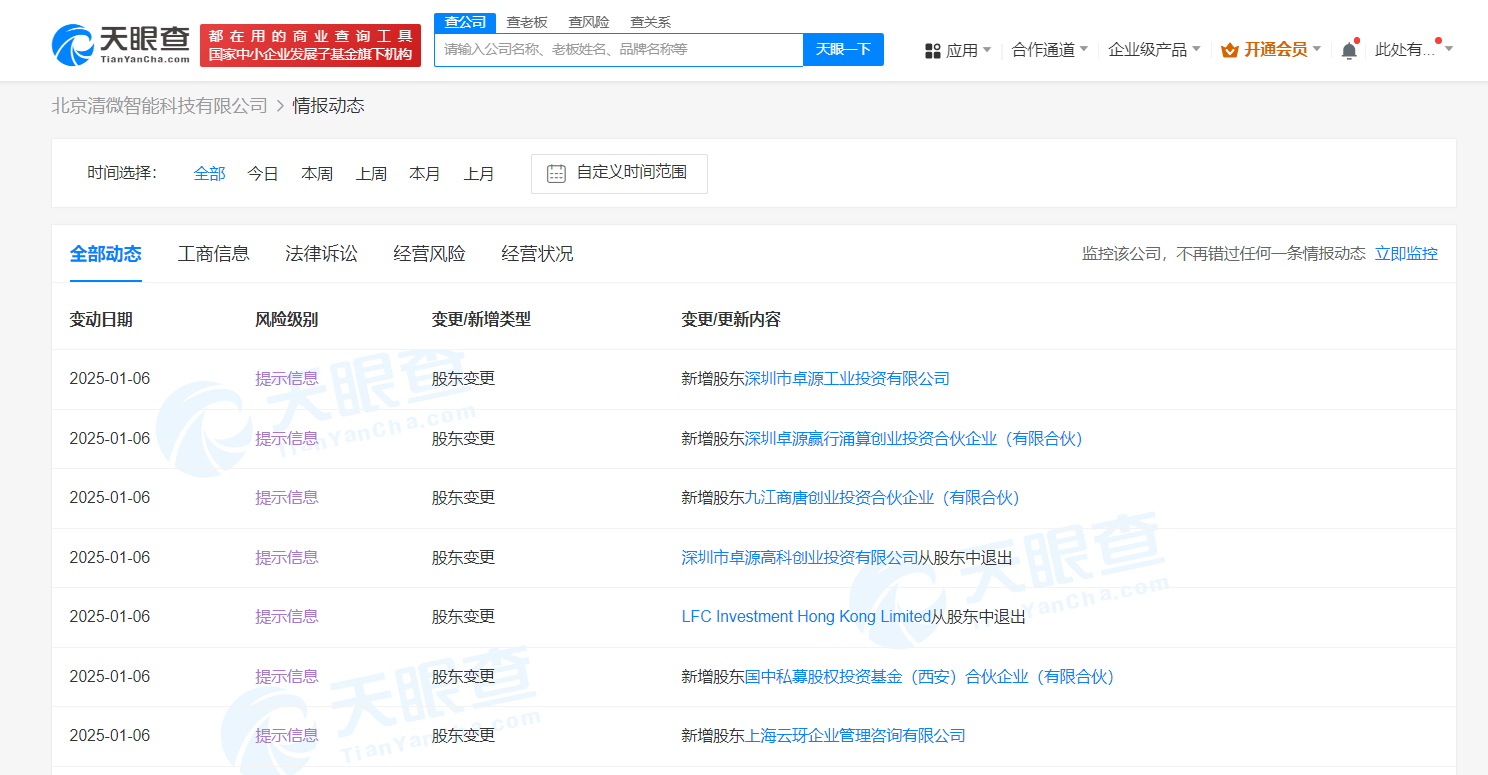Open LFC Investment Hong Kong Limited link
The width and height of the screenshot is (1488, 775).
click(807, 616)
